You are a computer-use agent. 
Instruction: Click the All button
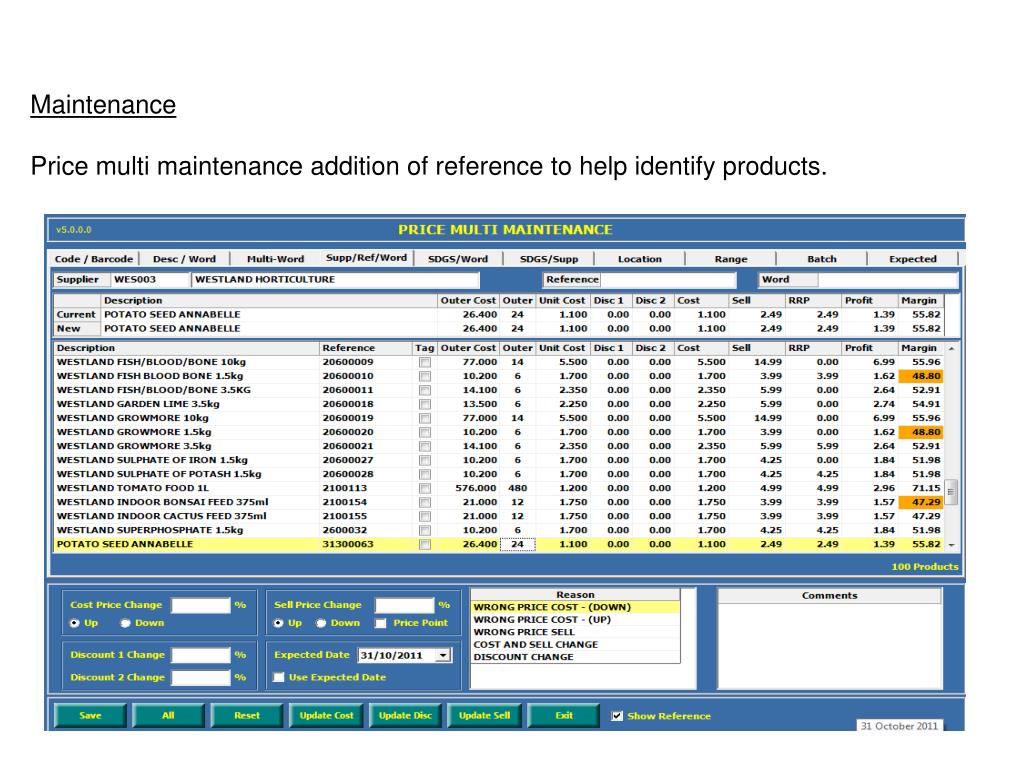(168, 715)
